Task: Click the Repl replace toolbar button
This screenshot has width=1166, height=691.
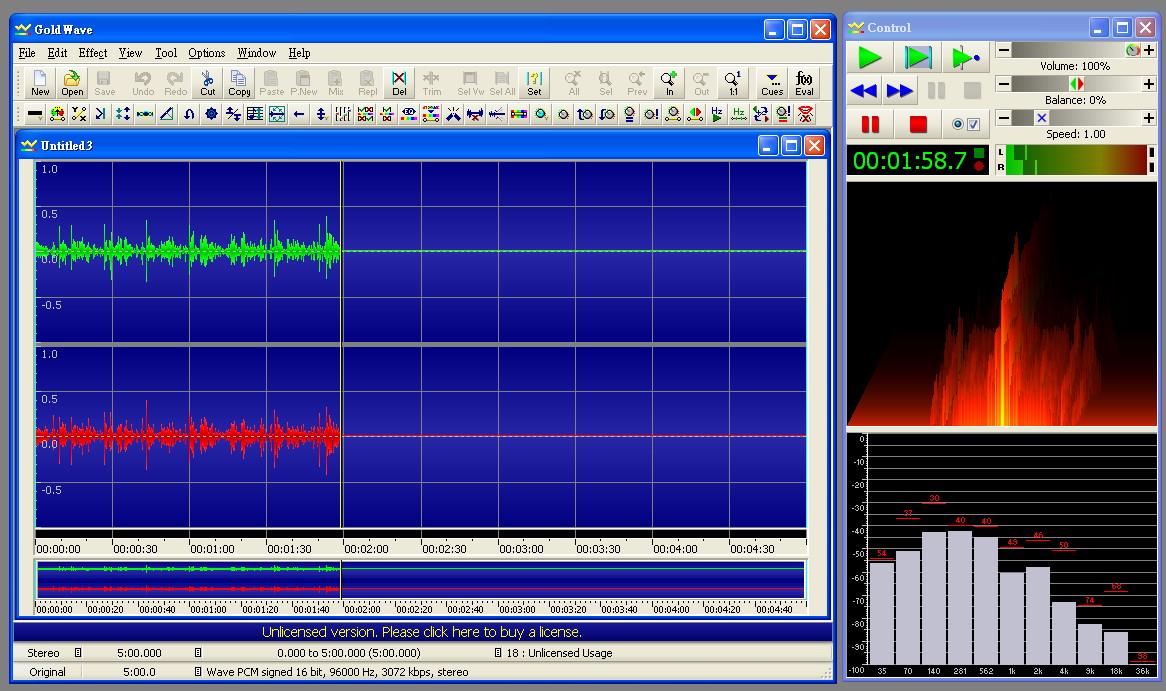Action: 367,83
